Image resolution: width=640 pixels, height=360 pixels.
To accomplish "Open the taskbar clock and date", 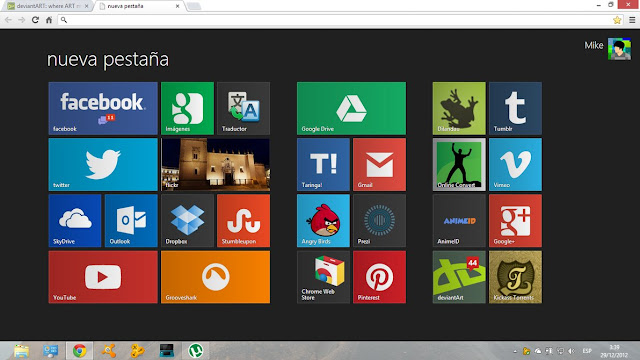I will [x=614, y=351].
